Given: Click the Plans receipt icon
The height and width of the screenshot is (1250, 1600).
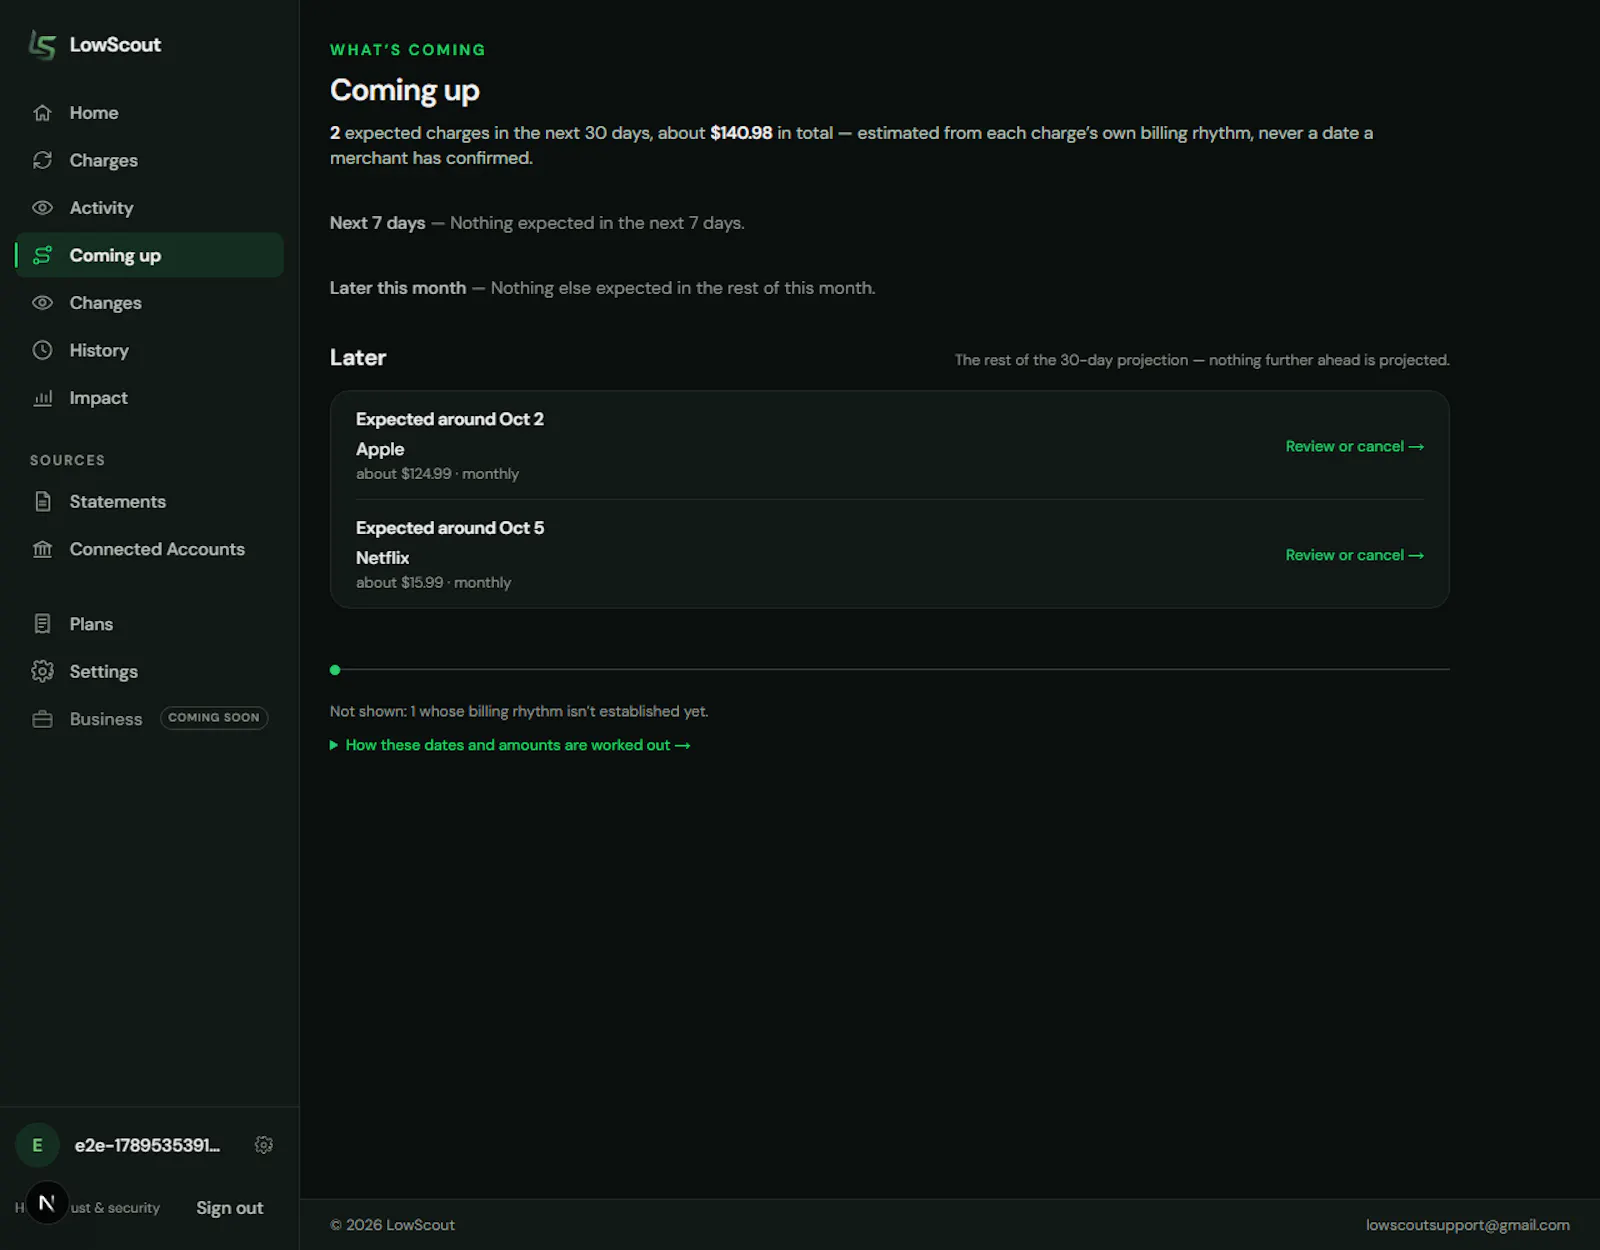Looking at the screenshot, I should click(42, 624).
